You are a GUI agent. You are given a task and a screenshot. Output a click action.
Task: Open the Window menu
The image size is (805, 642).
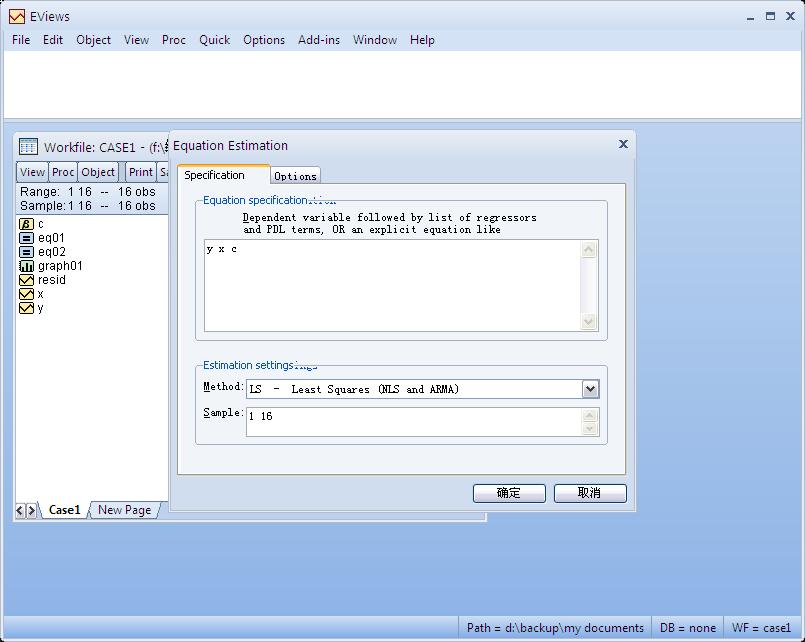[x=375, y=40]
